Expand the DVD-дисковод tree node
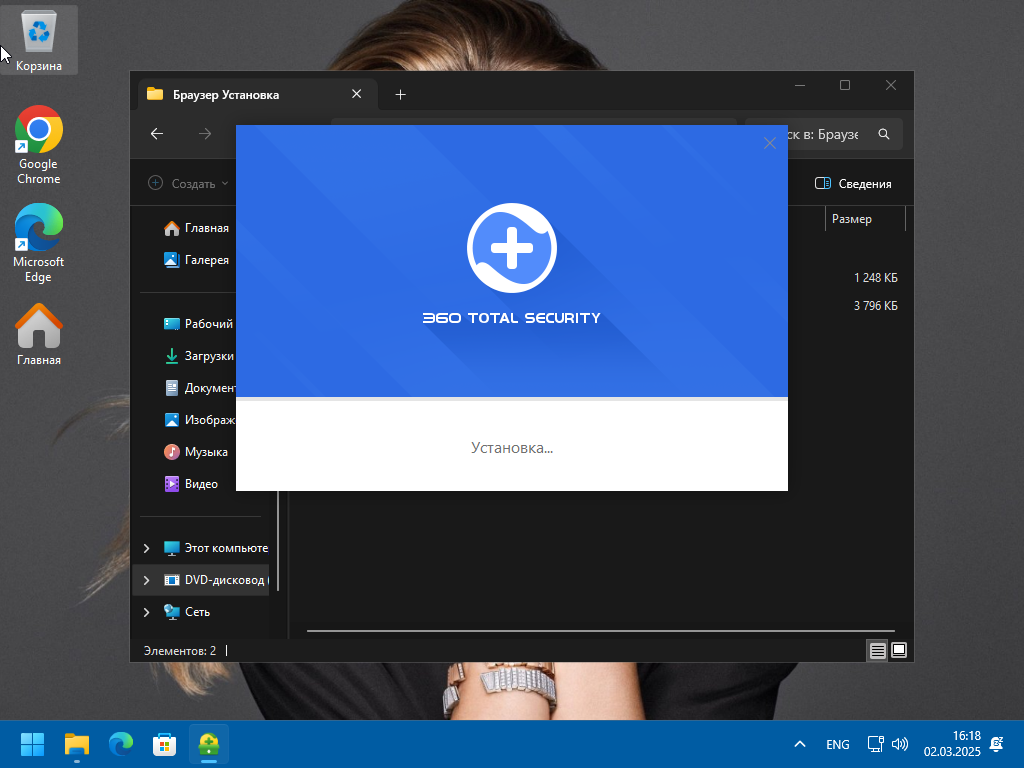The height and width of the screenshot is (768, 1024). click(146, 580)
